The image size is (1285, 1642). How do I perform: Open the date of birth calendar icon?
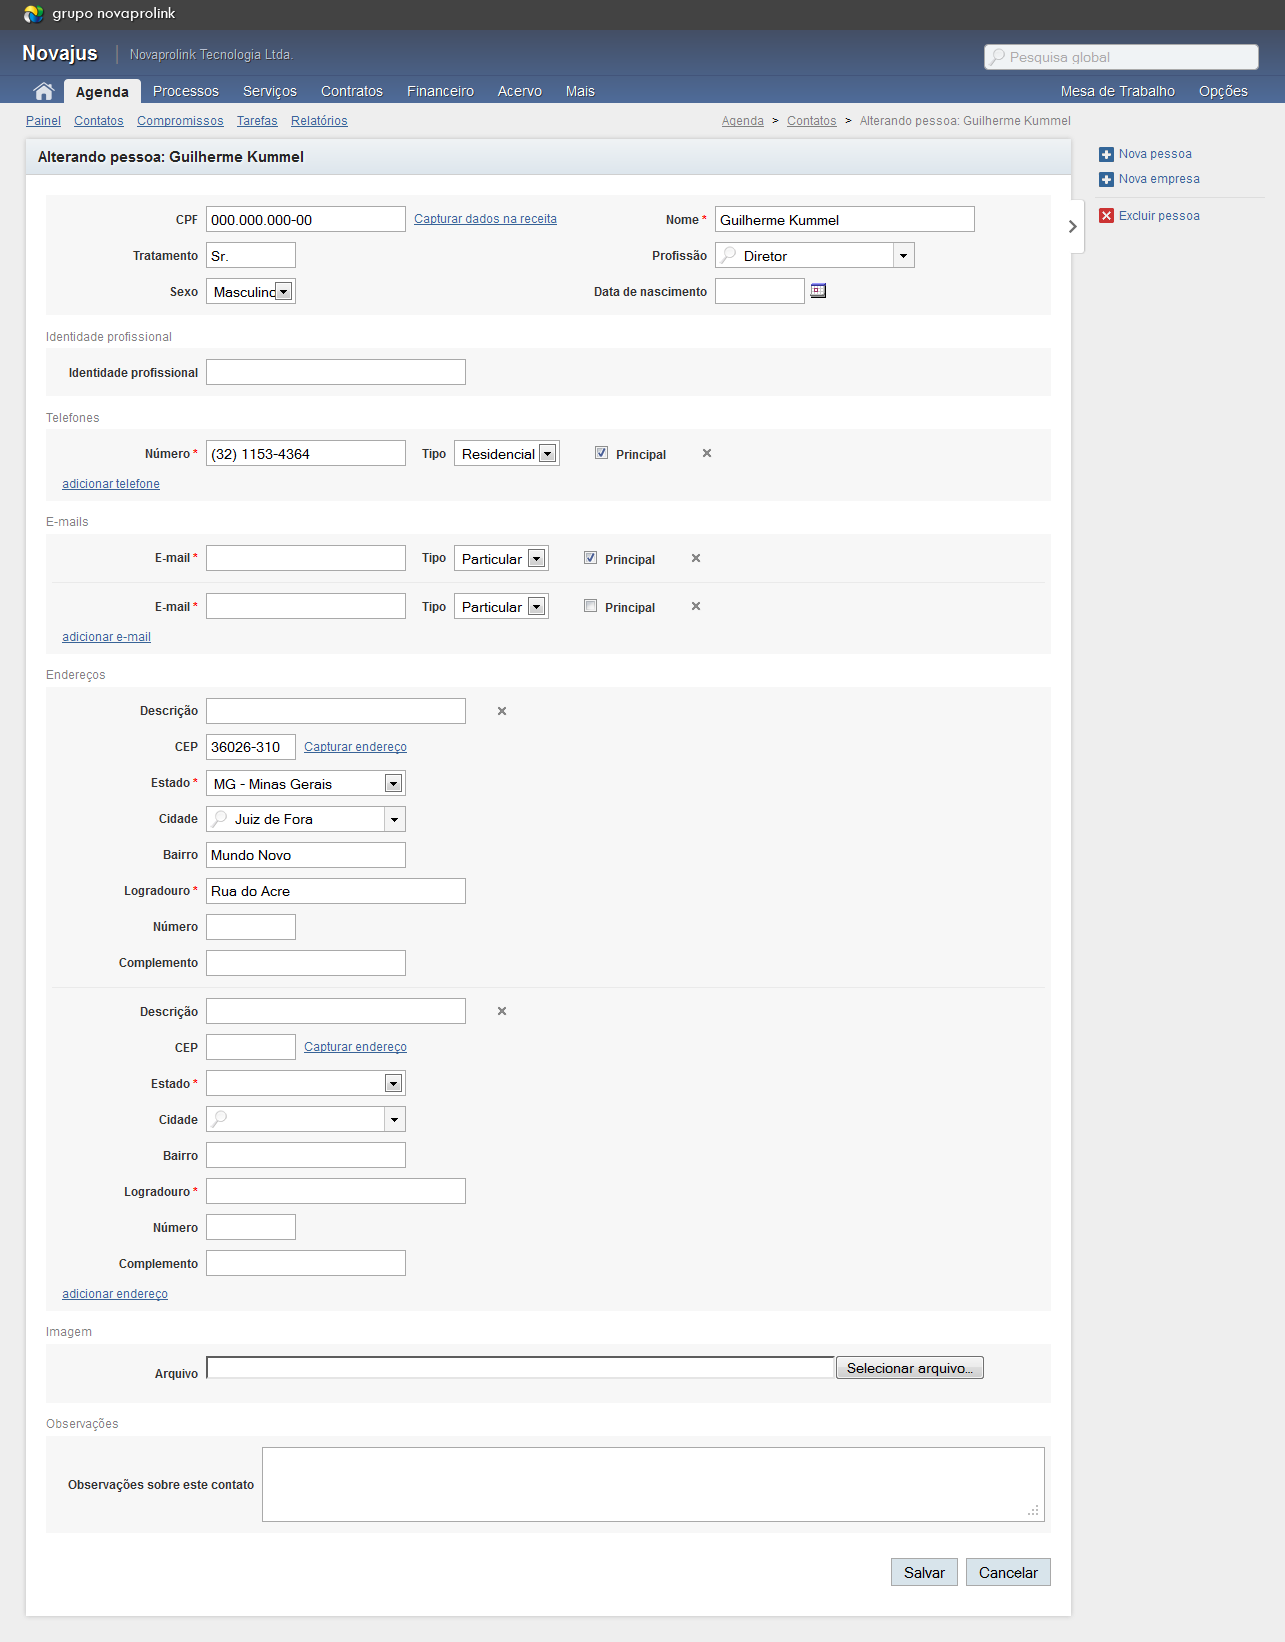tap(818, 291)
